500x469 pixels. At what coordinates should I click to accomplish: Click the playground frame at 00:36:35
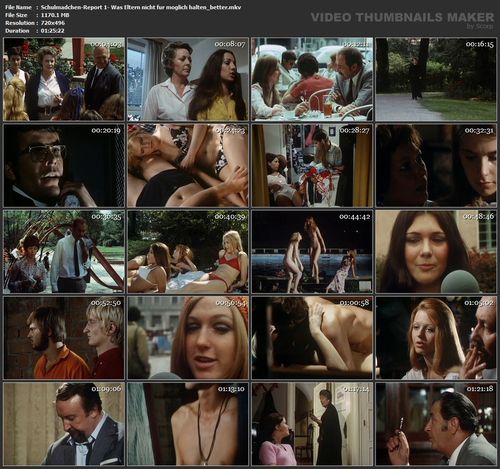pos(64,252)
